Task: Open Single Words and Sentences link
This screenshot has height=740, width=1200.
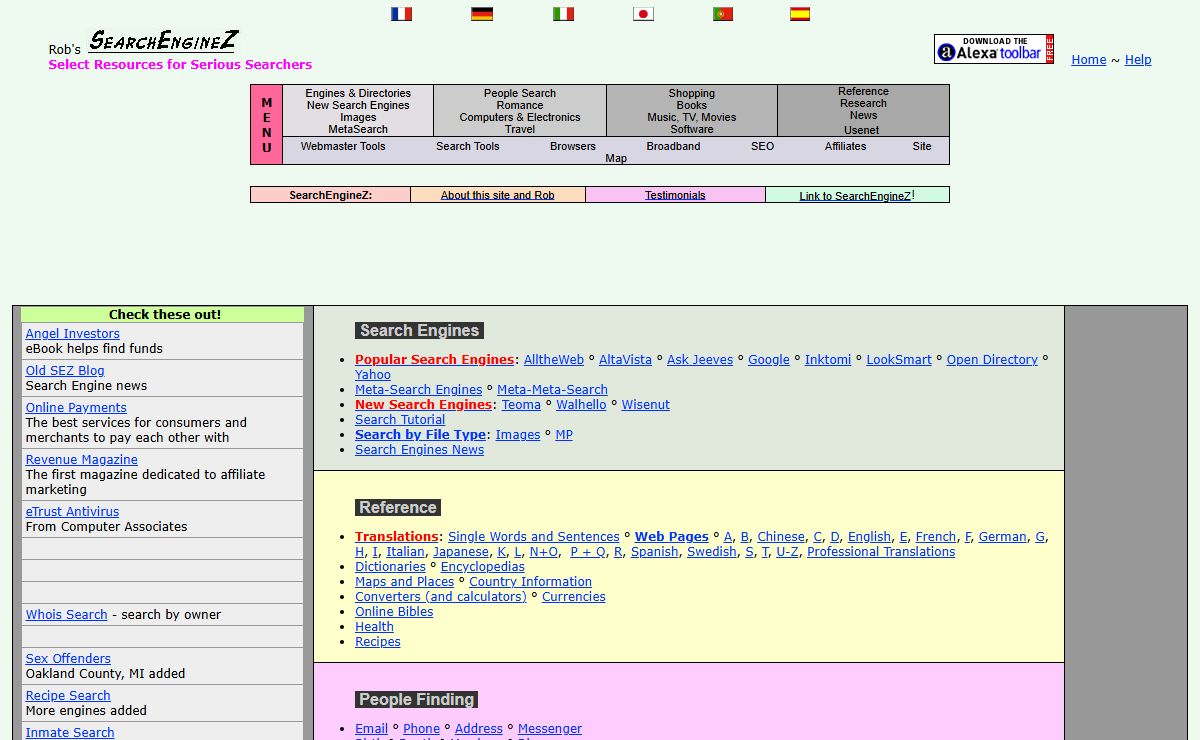Action: point(534,537)
